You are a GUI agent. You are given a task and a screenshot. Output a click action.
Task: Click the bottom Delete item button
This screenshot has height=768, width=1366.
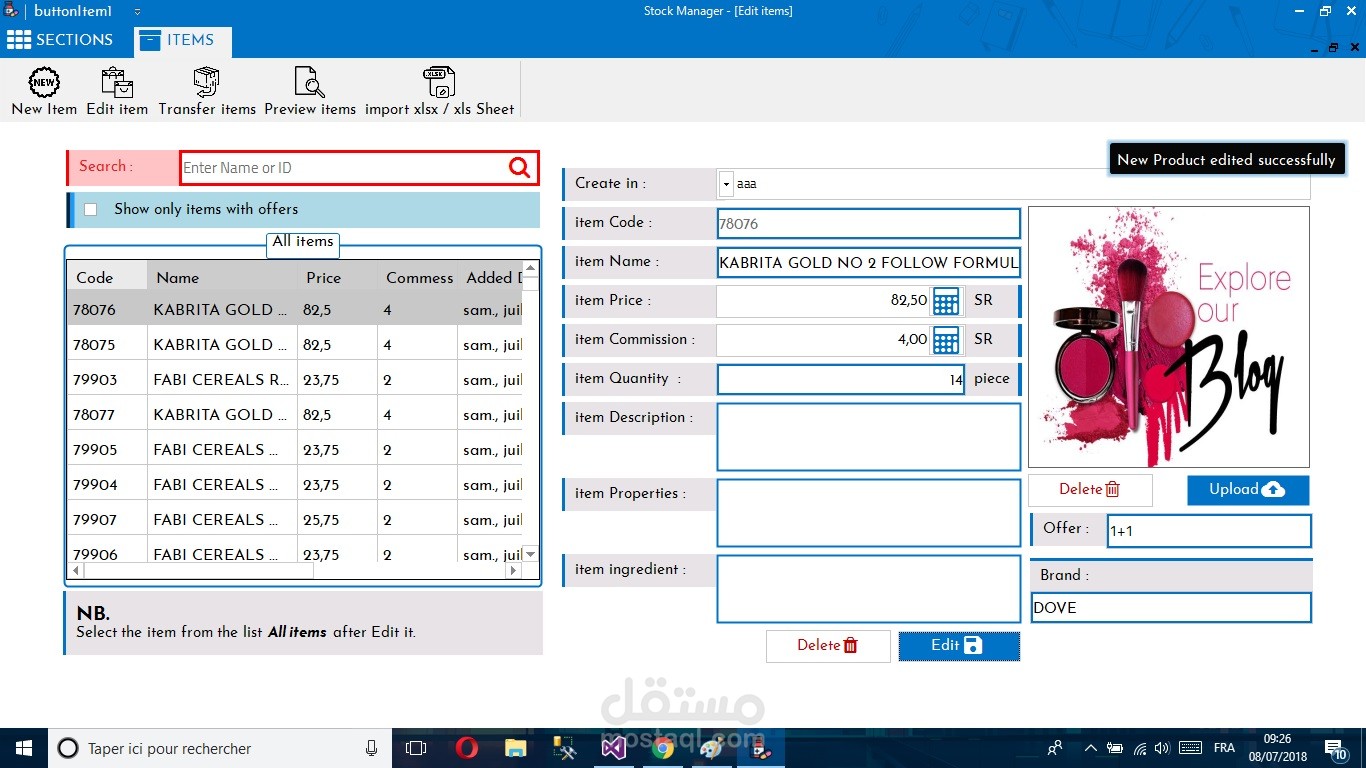pyautogui.click(x=828, y=646)
